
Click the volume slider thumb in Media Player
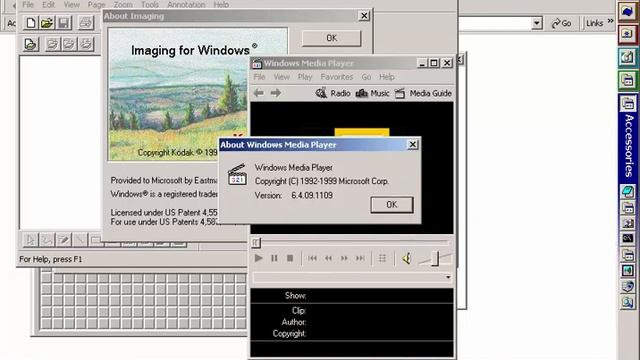pyautogui.click(x=435, y=258)
